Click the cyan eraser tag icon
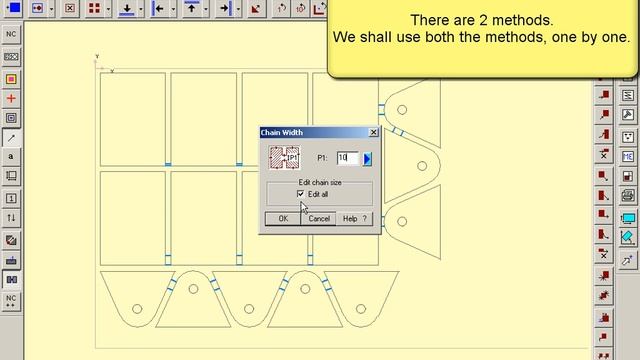Viewport: 640px width, 360px height. pos(628,238)
